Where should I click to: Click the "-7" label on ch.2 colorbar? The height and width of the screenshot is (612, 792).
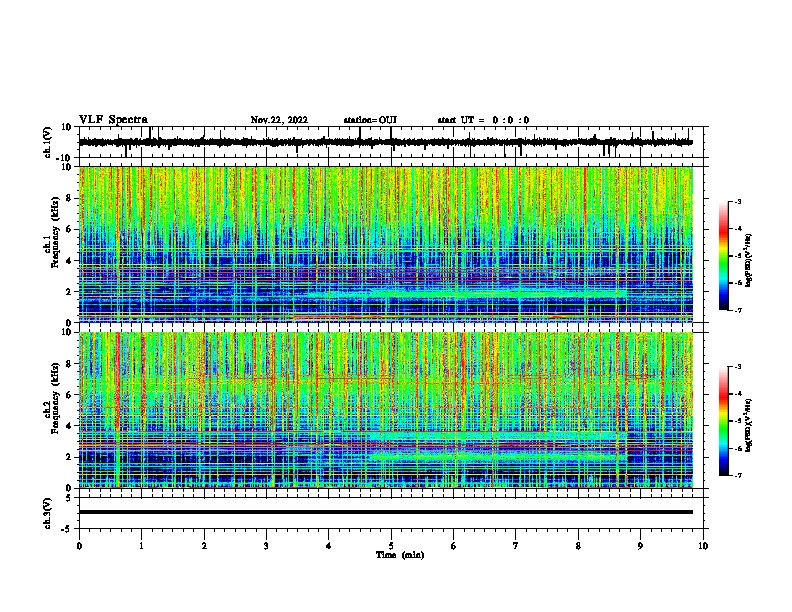pyautogui.click(x=737, y=476)
